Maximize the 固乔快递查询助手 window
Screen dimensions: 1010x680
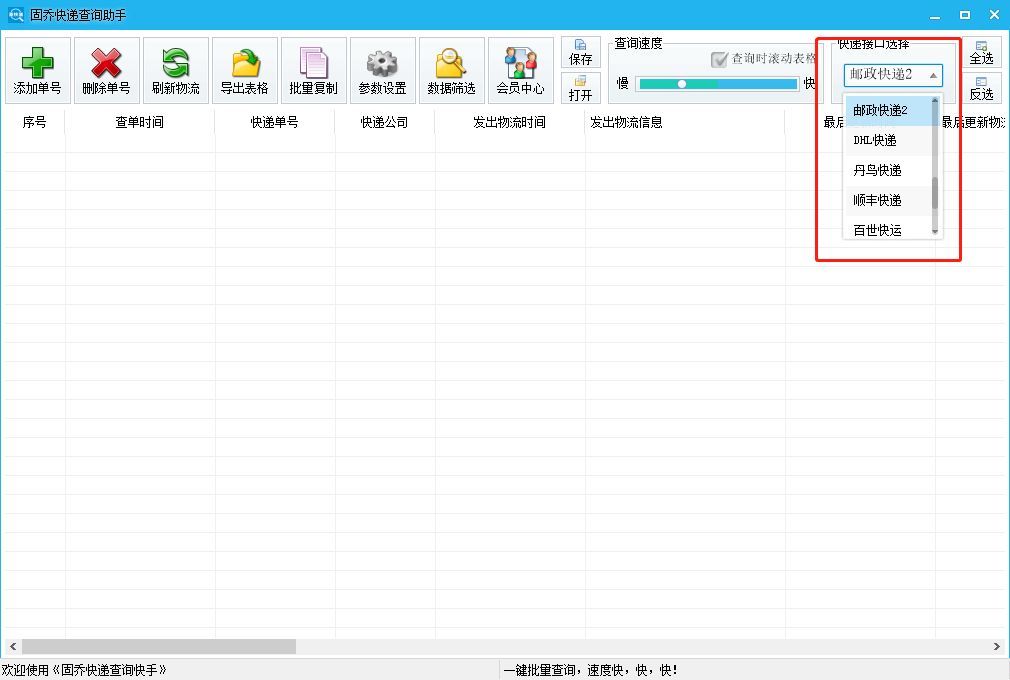pyautogui.click(x=965, y=15)
